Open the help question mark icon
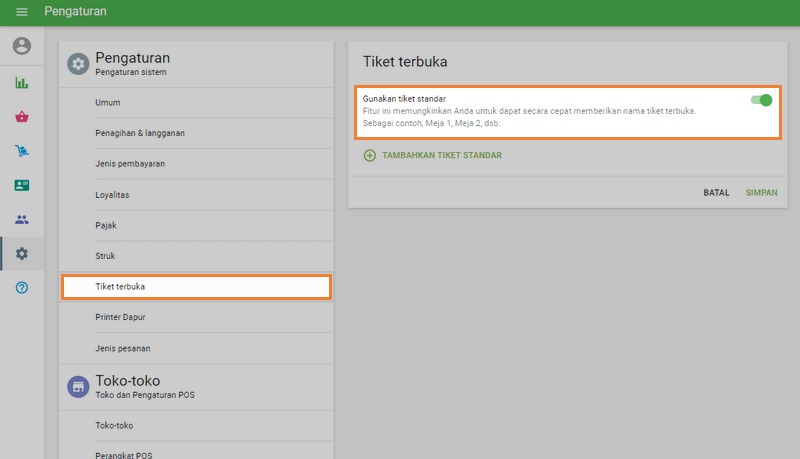Viewport: 800px width, 459px height. point(22,288)
